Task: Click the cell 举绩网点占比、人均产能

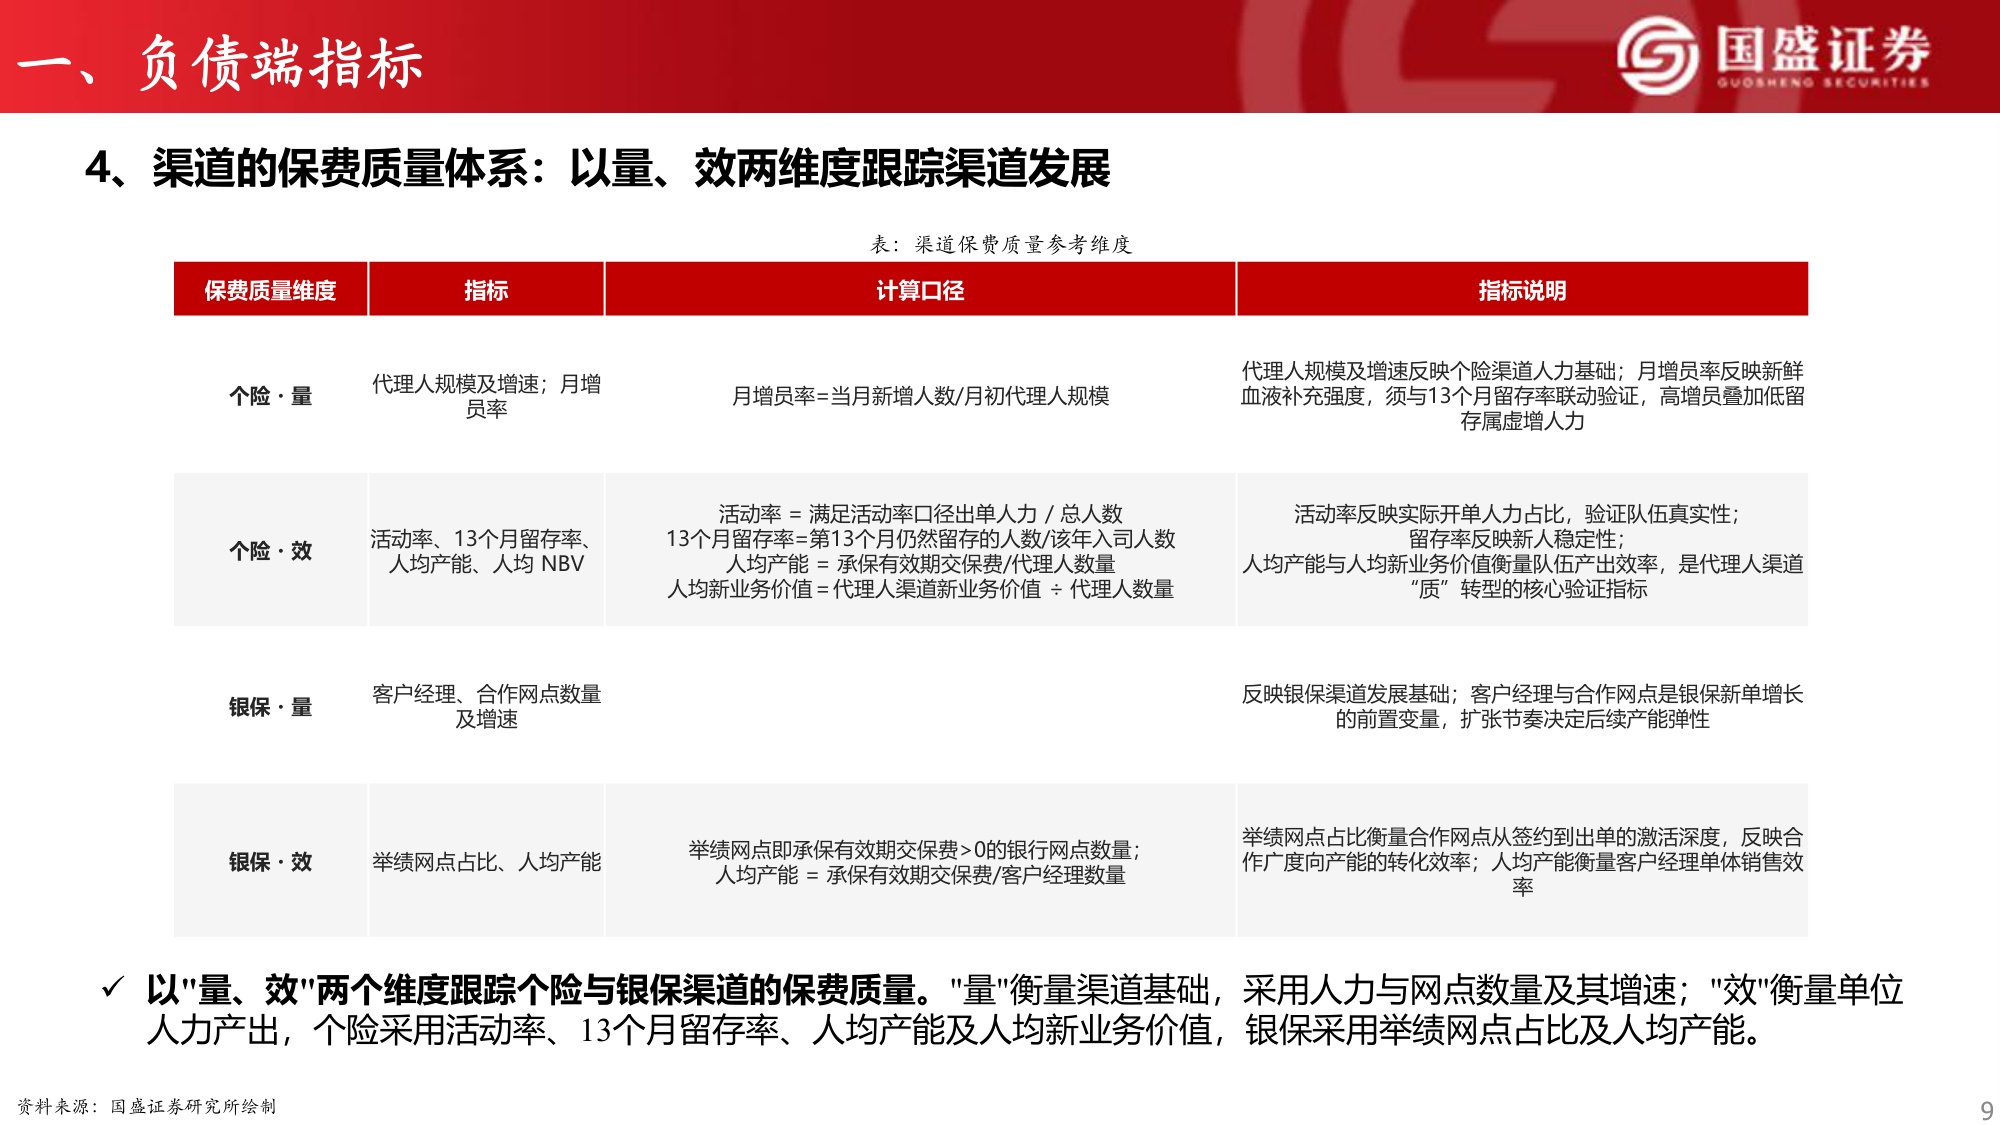Action: (486, 862)
